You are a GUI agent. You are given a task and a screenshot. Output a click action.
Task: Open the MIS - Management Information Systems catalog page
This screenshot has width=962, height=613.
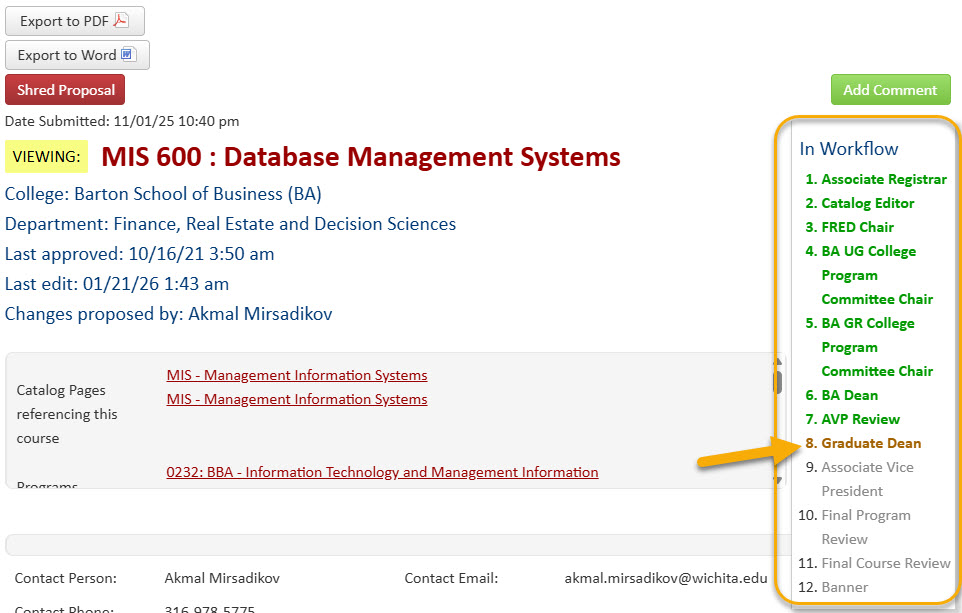click(x=296, y=375)
